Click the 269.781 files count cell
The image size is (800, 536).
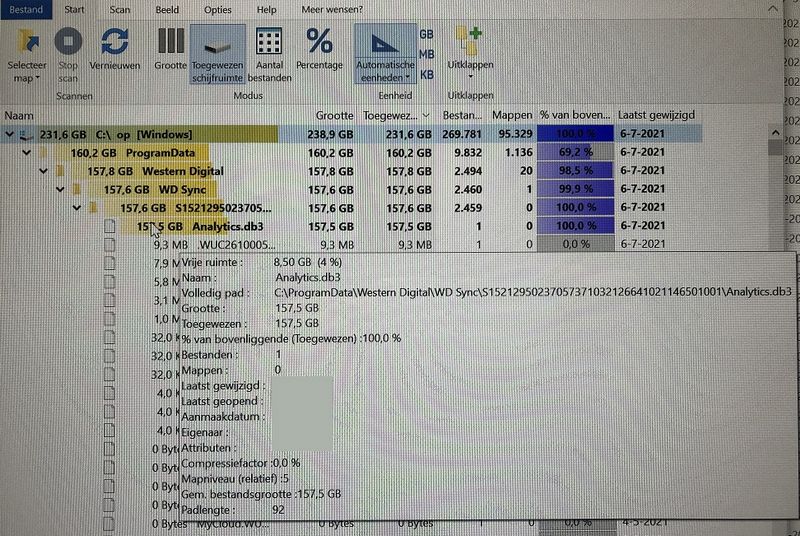coord(462,134)
